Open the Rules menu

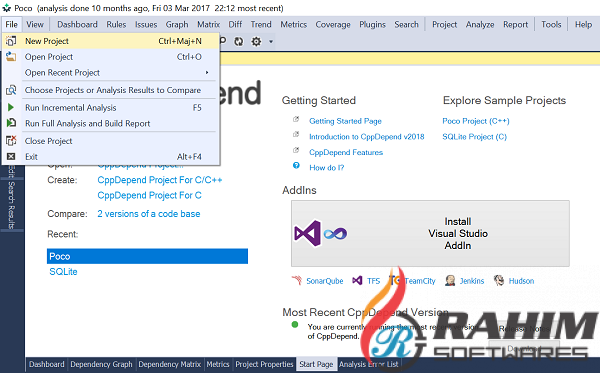point(116,24)
